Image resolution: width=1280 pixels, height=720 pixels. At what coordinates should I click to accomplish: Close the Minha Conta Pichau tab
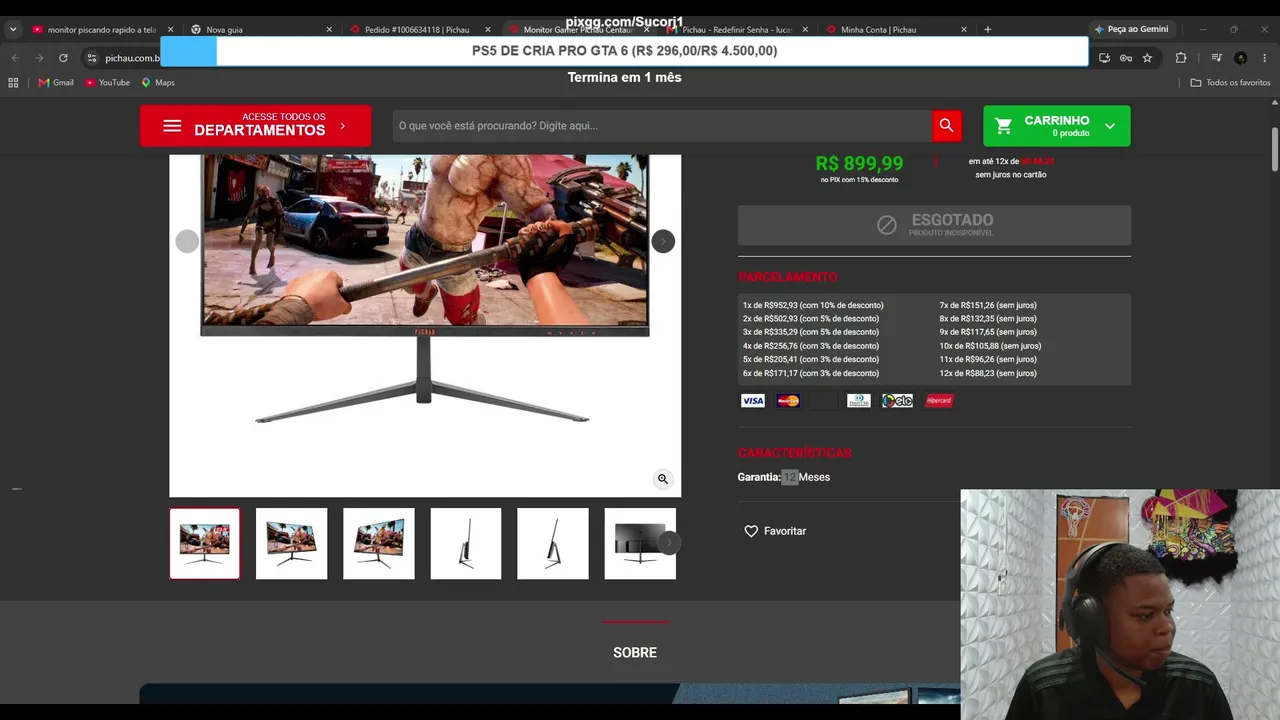click(964, 29)
